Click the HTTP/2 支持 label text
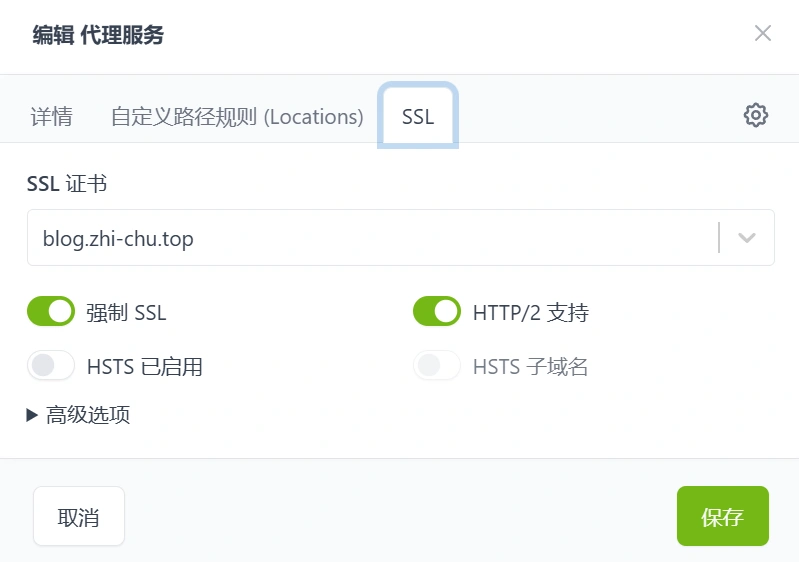Screen dimensions: 799x562 click(x=530, y=313)
